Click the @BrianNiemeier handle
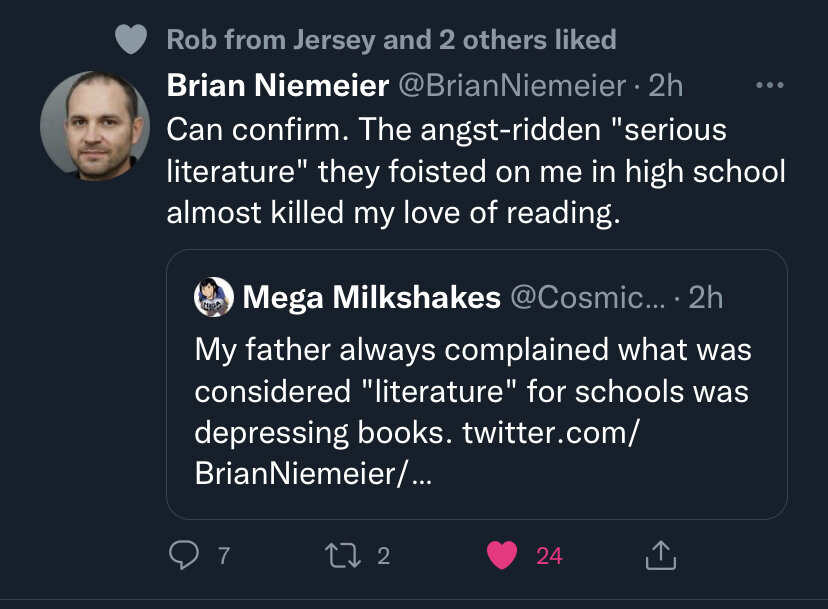Viewport: 828px width, 609px height. tap(512, 86)
